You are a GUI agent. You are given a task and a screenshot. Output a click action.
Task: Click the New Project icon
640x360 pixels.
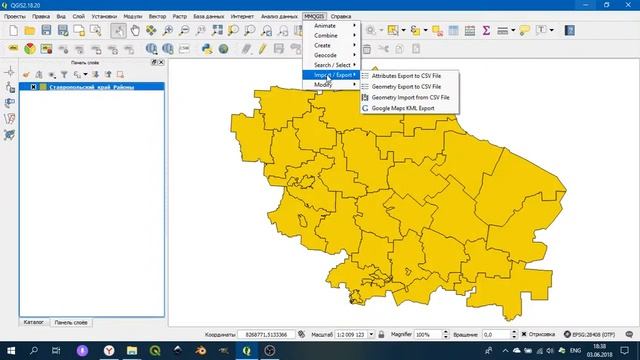click(x=13, y=30)
